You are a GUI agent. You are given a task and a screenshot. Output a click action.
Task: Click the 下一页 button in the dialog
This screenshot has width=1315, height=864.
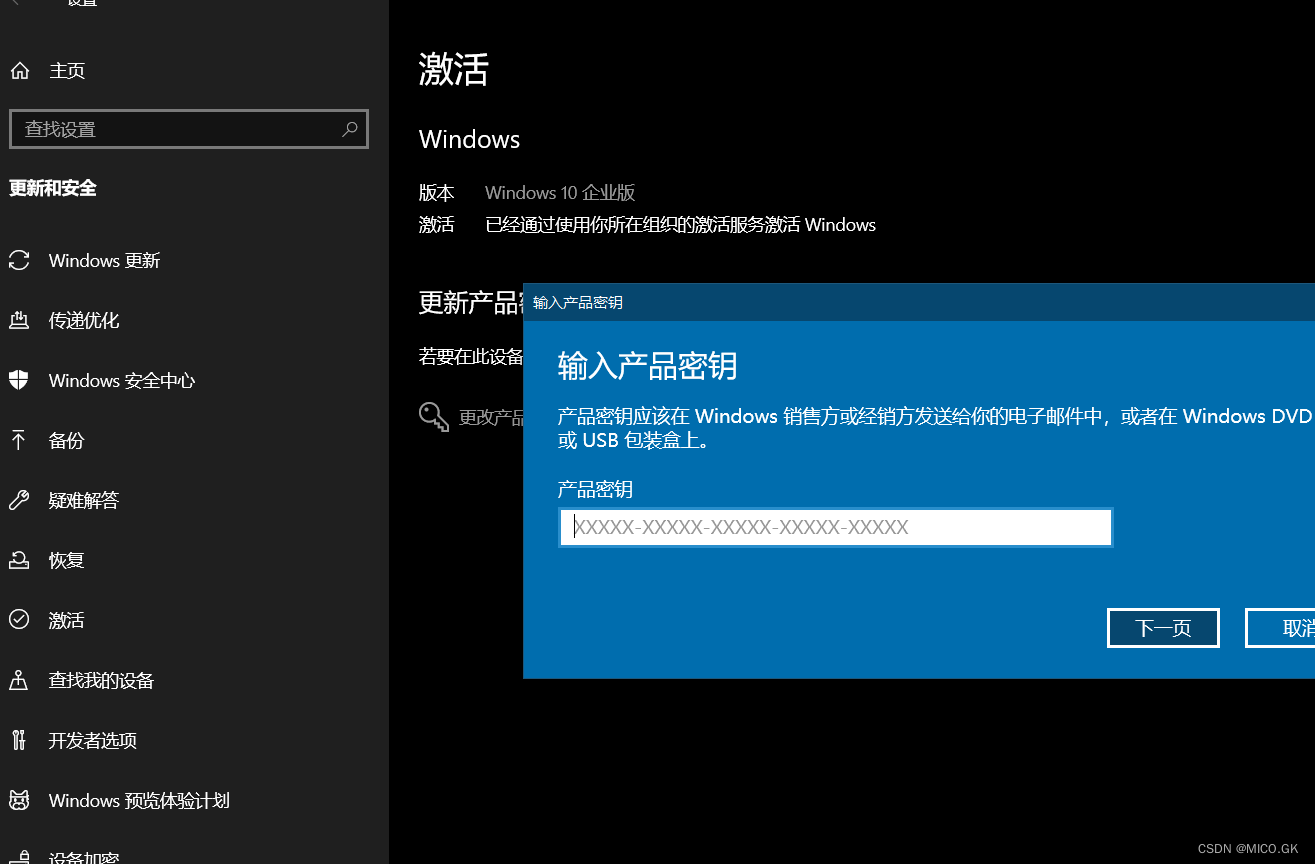[x=1163, y=628]
